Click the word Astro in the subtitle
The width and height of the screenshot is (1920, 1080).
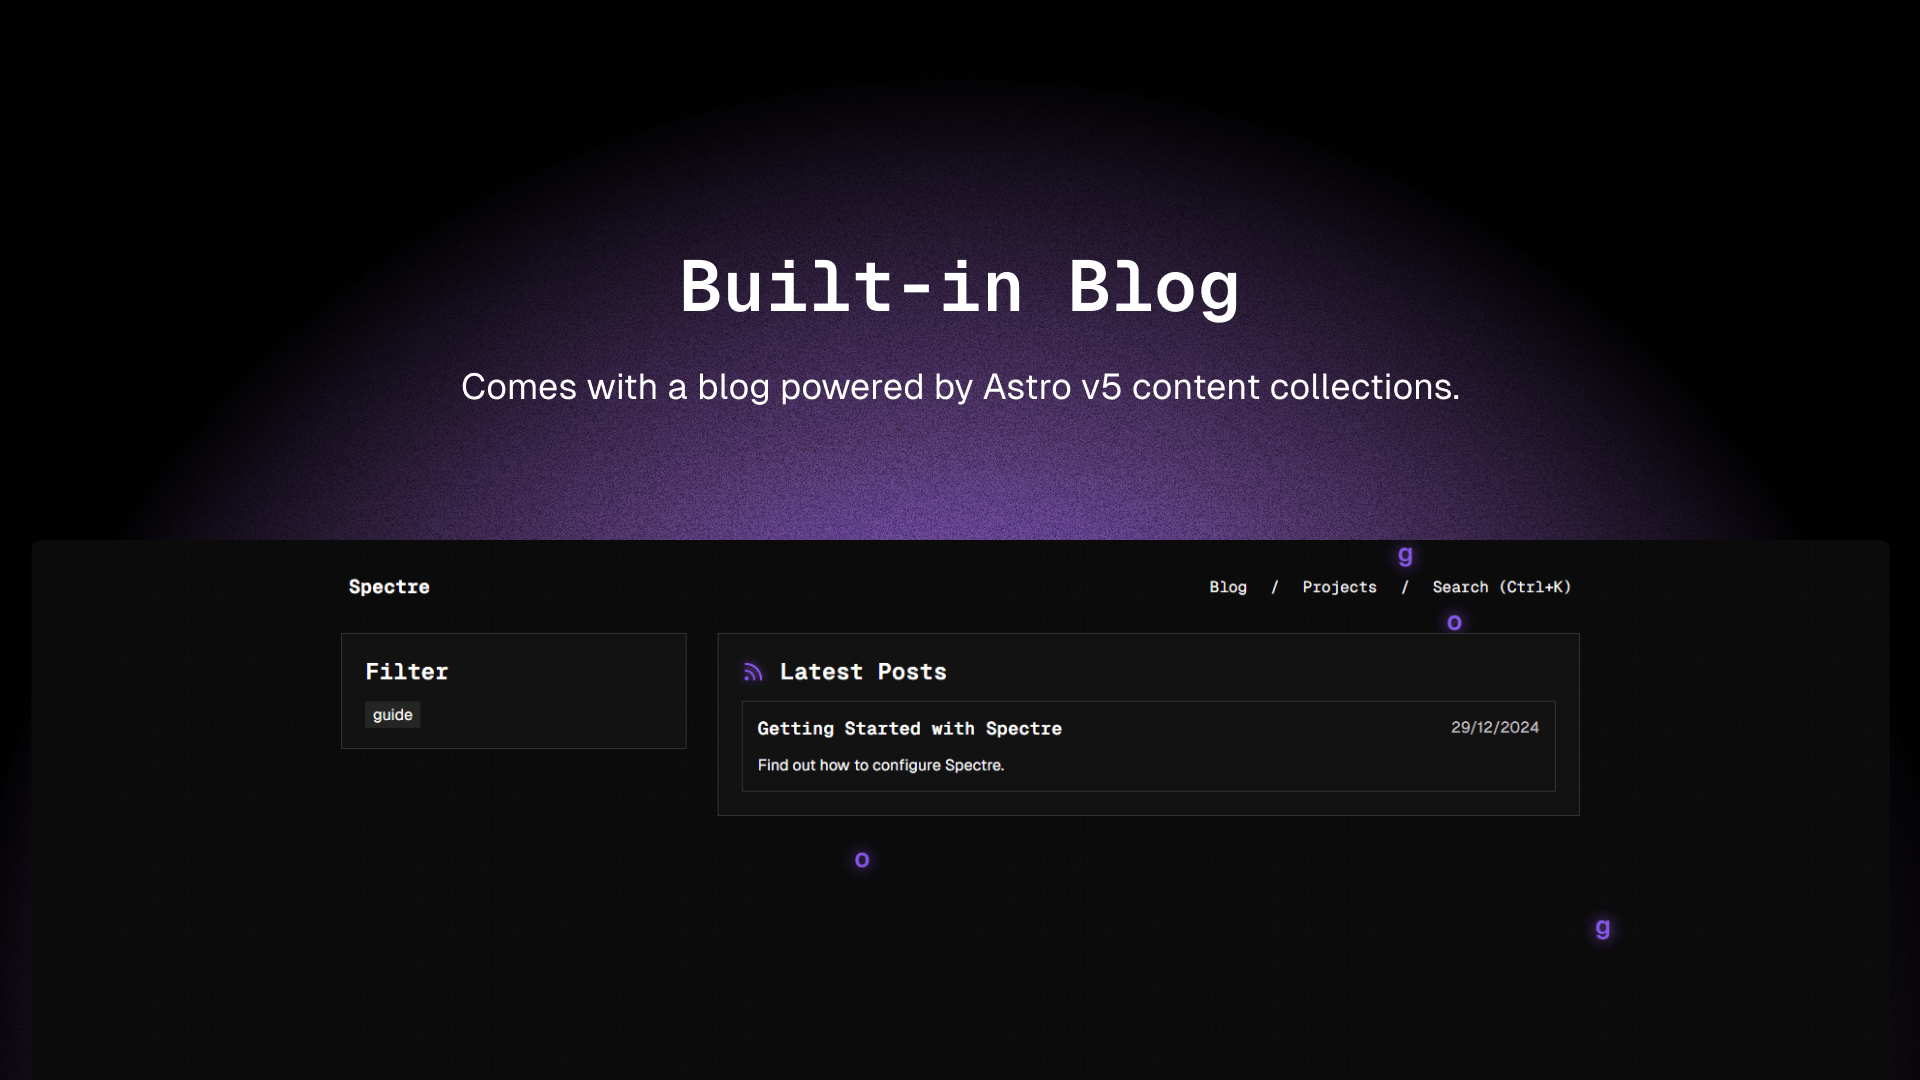pyautogui.click(x=1027, y=387)
